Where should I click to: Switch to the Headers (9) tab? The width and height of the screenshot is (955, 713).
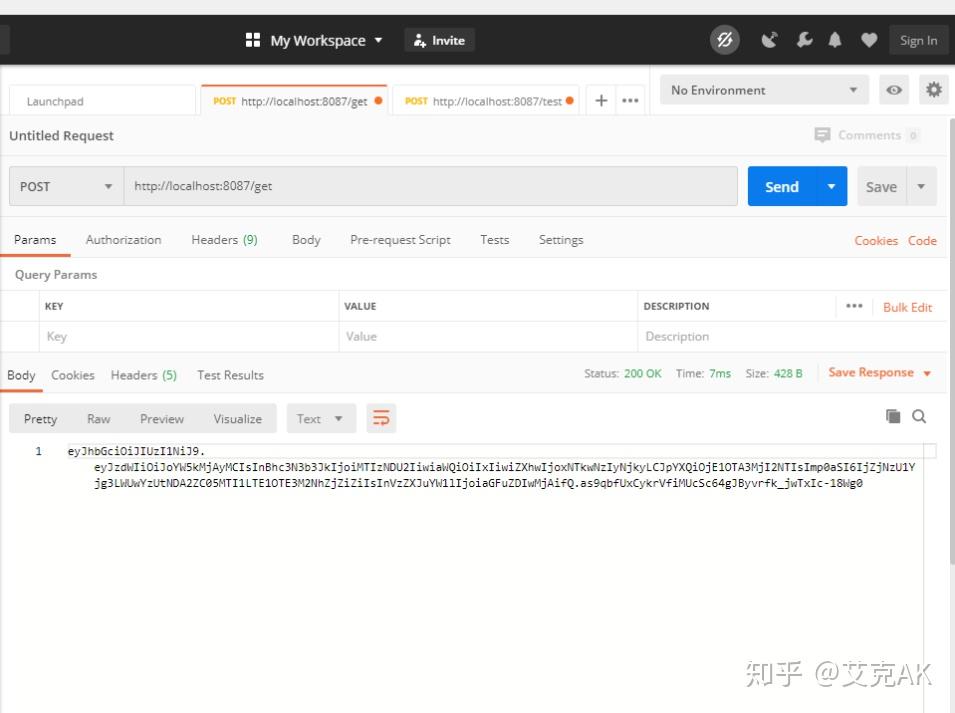[223, 239]
